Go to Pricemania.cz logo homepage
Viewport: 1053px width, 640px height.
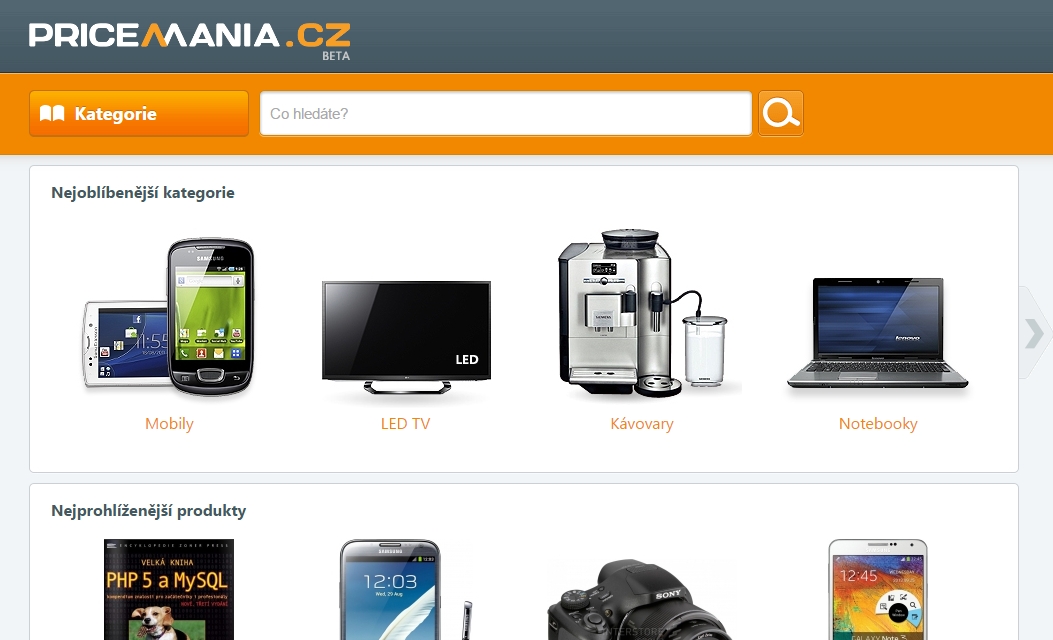[x=189, y=40]
